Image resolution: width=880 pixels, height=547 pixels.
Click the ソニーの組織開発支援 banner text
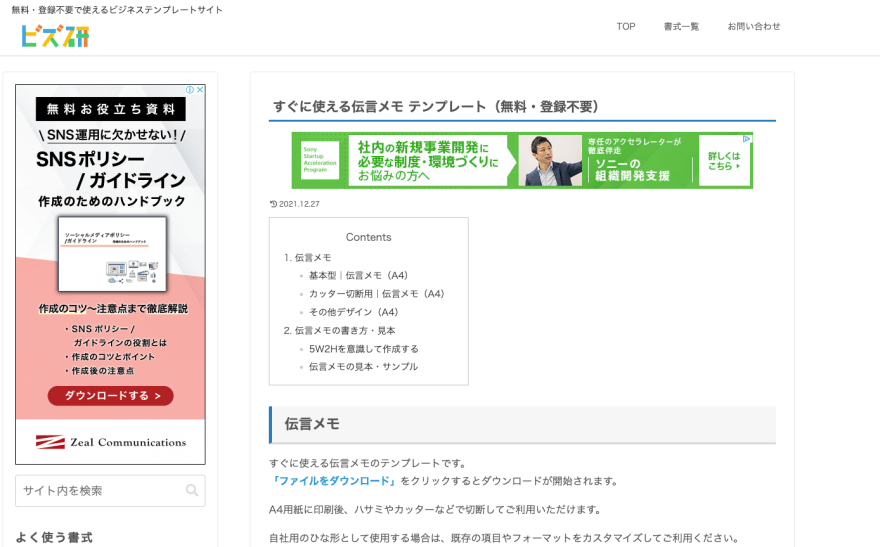click(632, 169)
